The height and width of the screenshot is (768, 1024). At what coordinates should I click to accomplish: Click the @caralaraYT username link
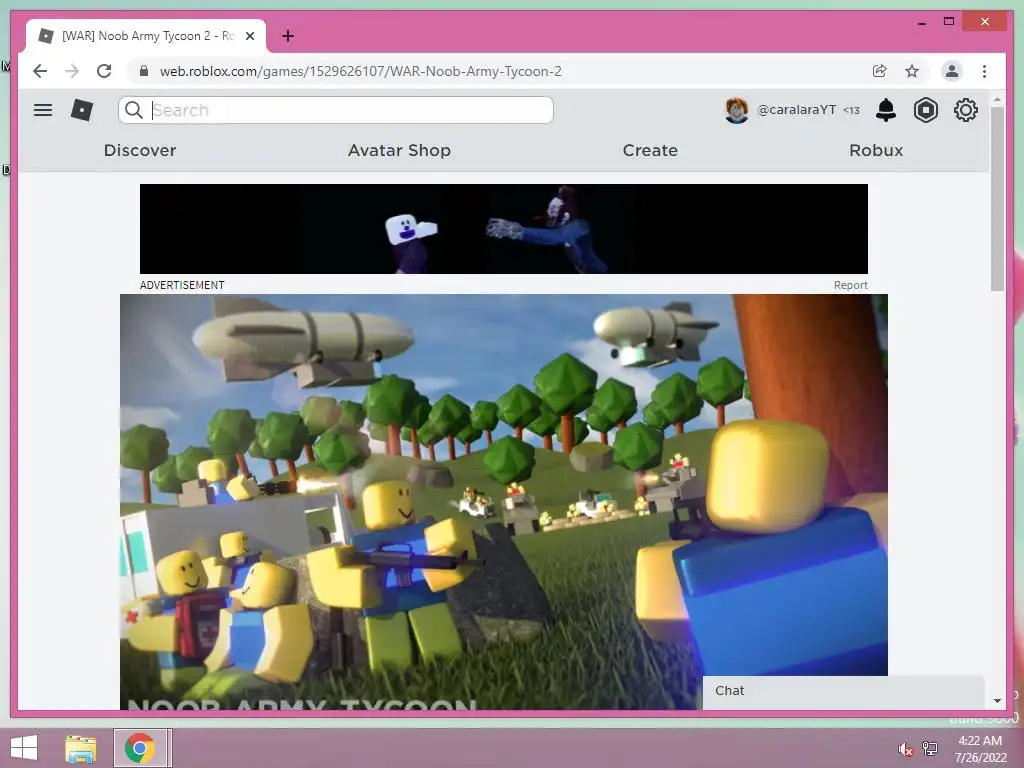pos(796,110)
